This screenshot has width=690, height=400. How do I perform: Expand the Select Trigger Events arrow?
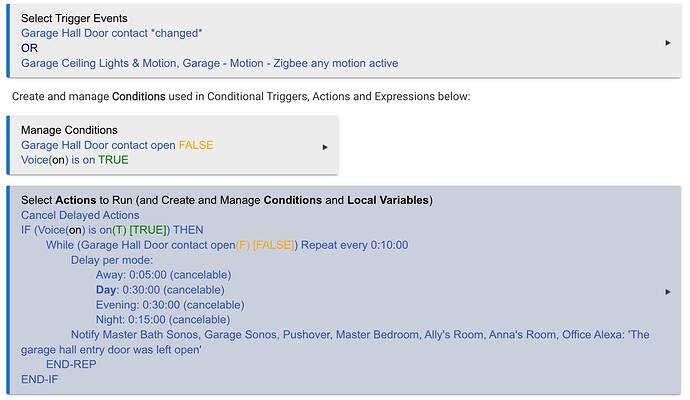(x=668, y=43)
